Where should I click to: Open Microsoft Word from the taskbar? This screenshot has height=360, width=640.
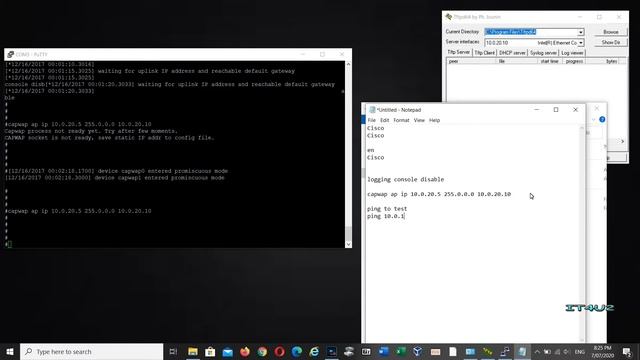click(x=383, y=351)
